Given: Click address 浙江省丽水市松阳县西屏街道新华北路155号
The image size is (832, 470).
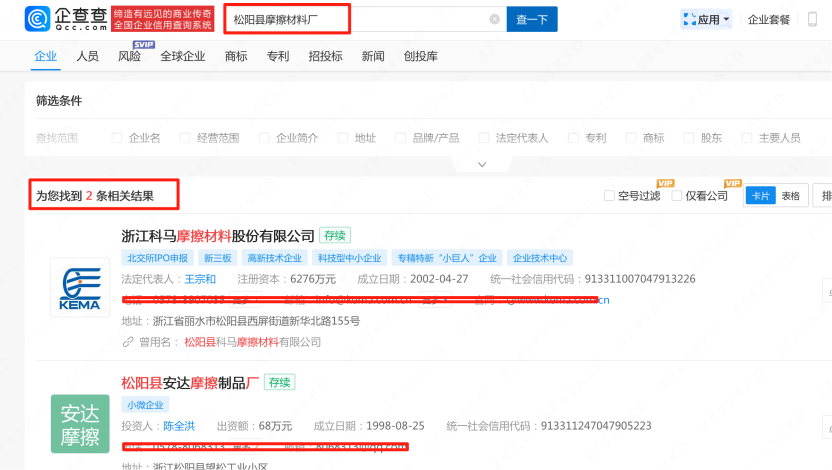Looking at the screenshot, I should [x=256, y=321].
